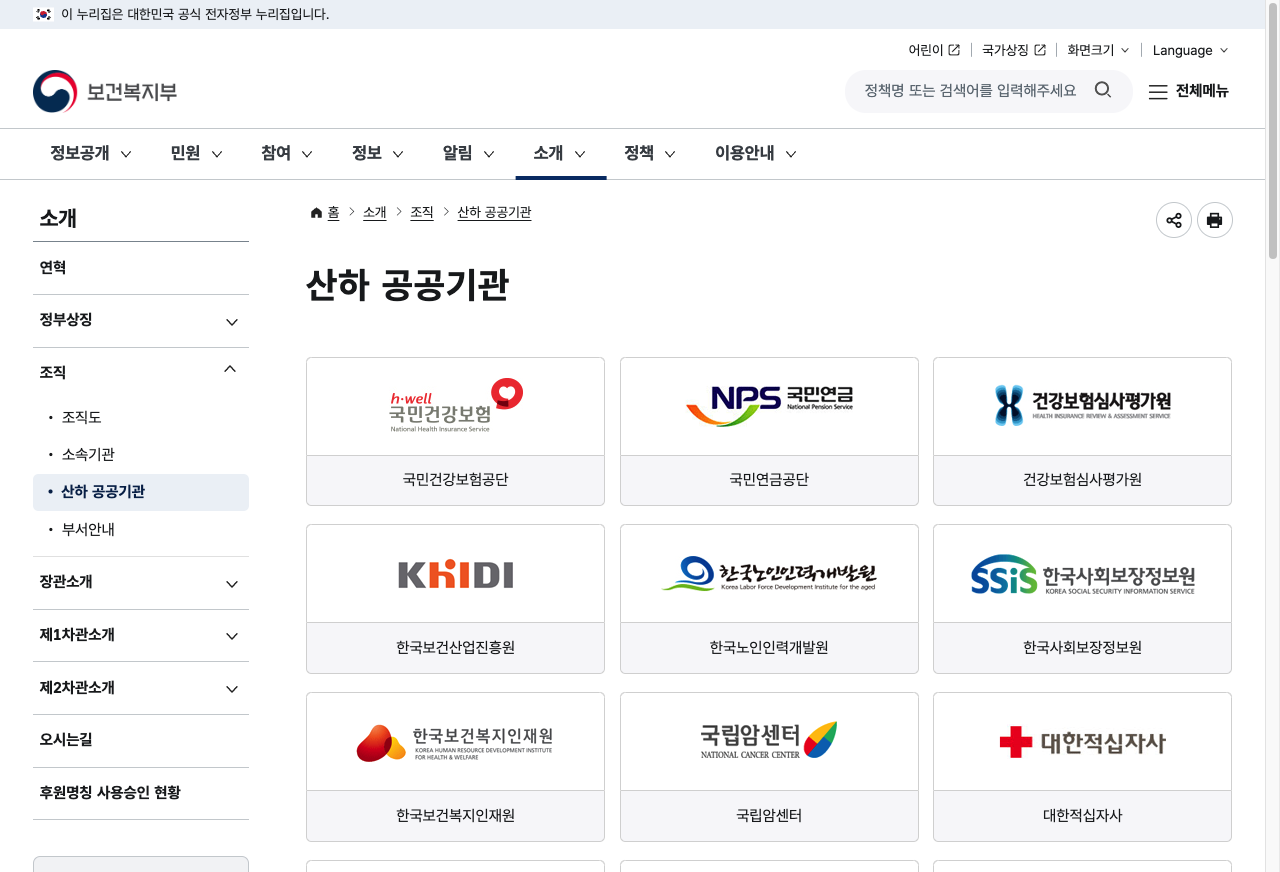The height and width of the screenshot is (872, 1280).
Task: Click the 대한적십자사 card label
Action: coord(1082,816)
